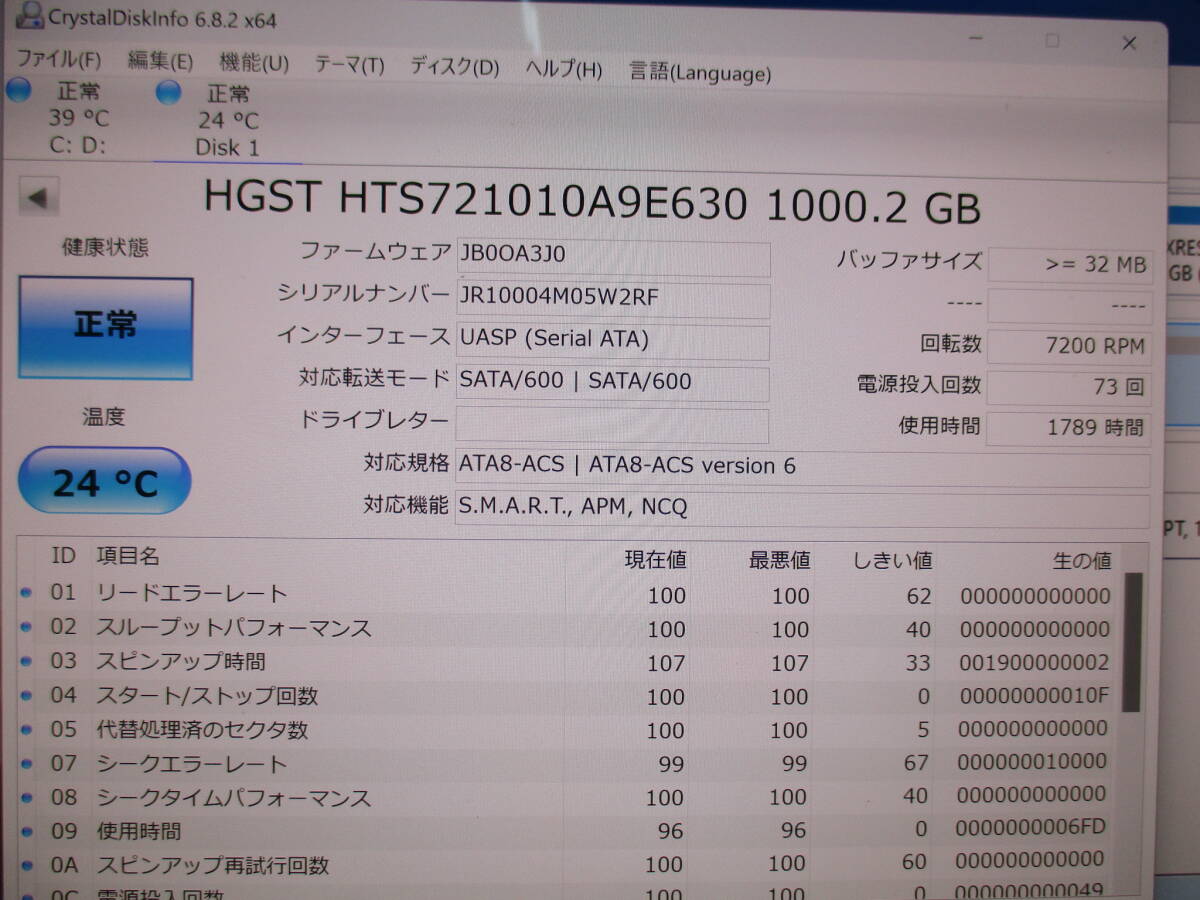Open the ディスク(D) menu
The image size is (1200, 900).
[x=454, y=67]
